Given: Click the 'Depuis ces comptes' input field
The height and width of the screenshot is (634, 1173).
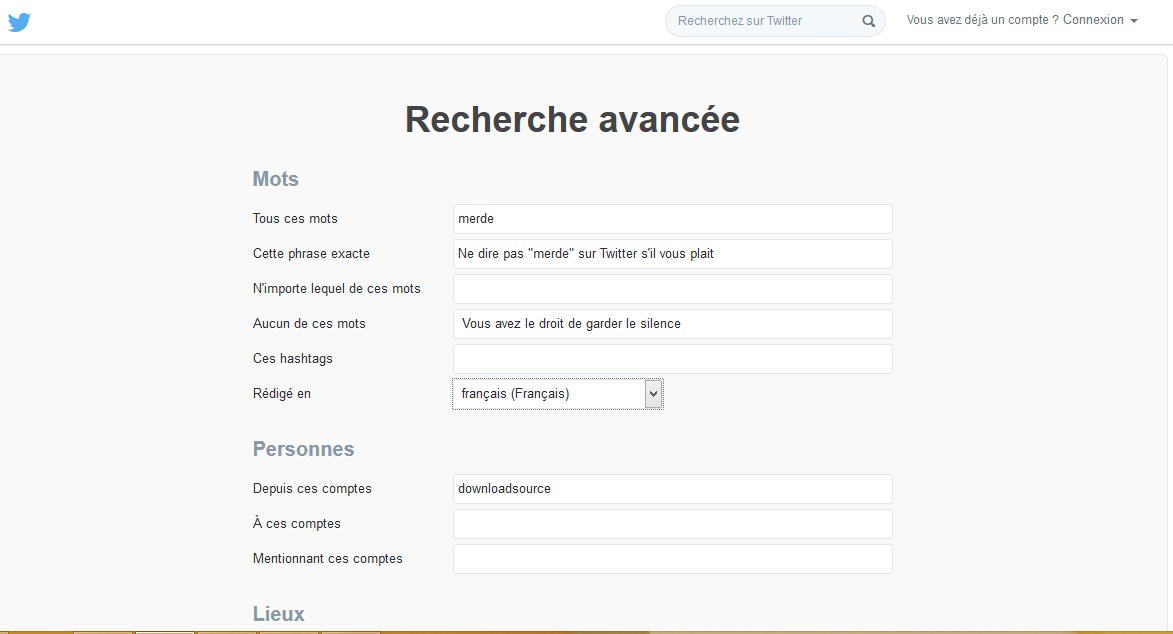Looking at the screenshot, I should pos(673,489).
